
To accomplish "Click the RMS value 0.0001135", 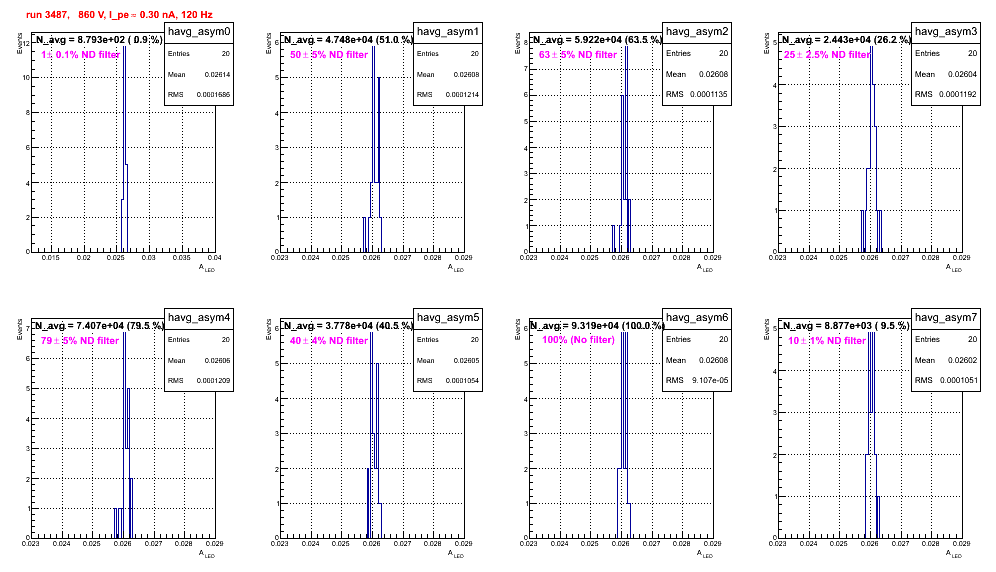I will pyautogui.click(x=709, y=94).
